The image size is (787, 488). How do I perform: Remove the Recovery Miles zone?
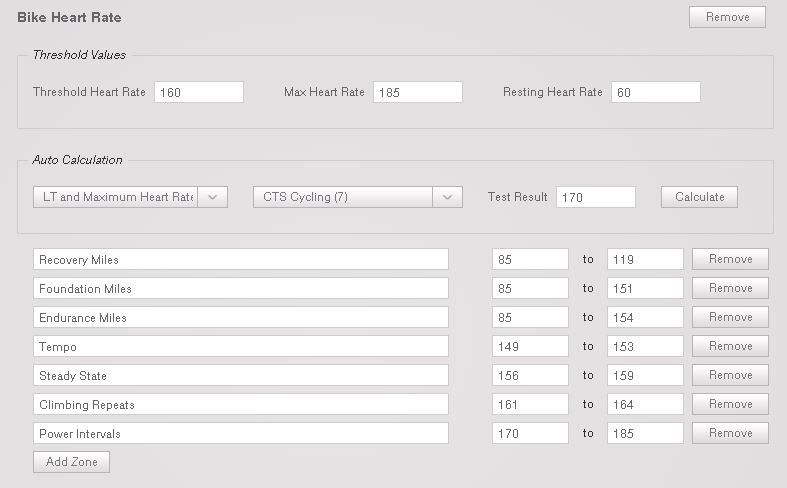(730, 259)
